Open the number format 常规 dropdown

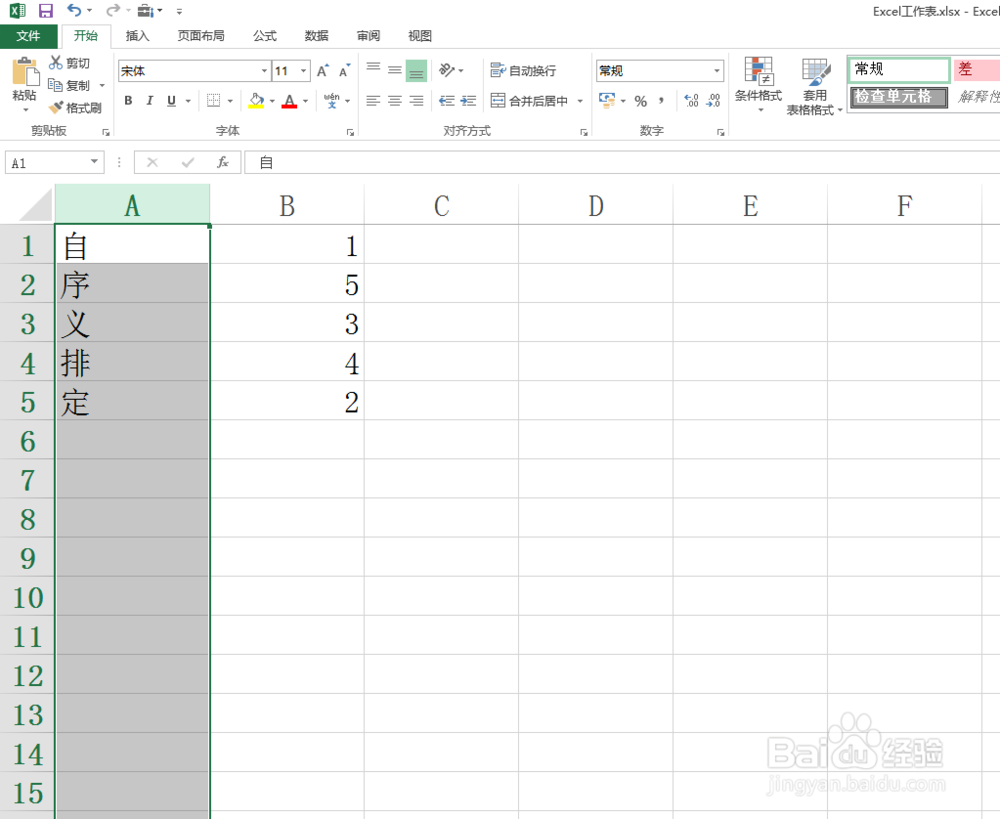coord(717,71)
